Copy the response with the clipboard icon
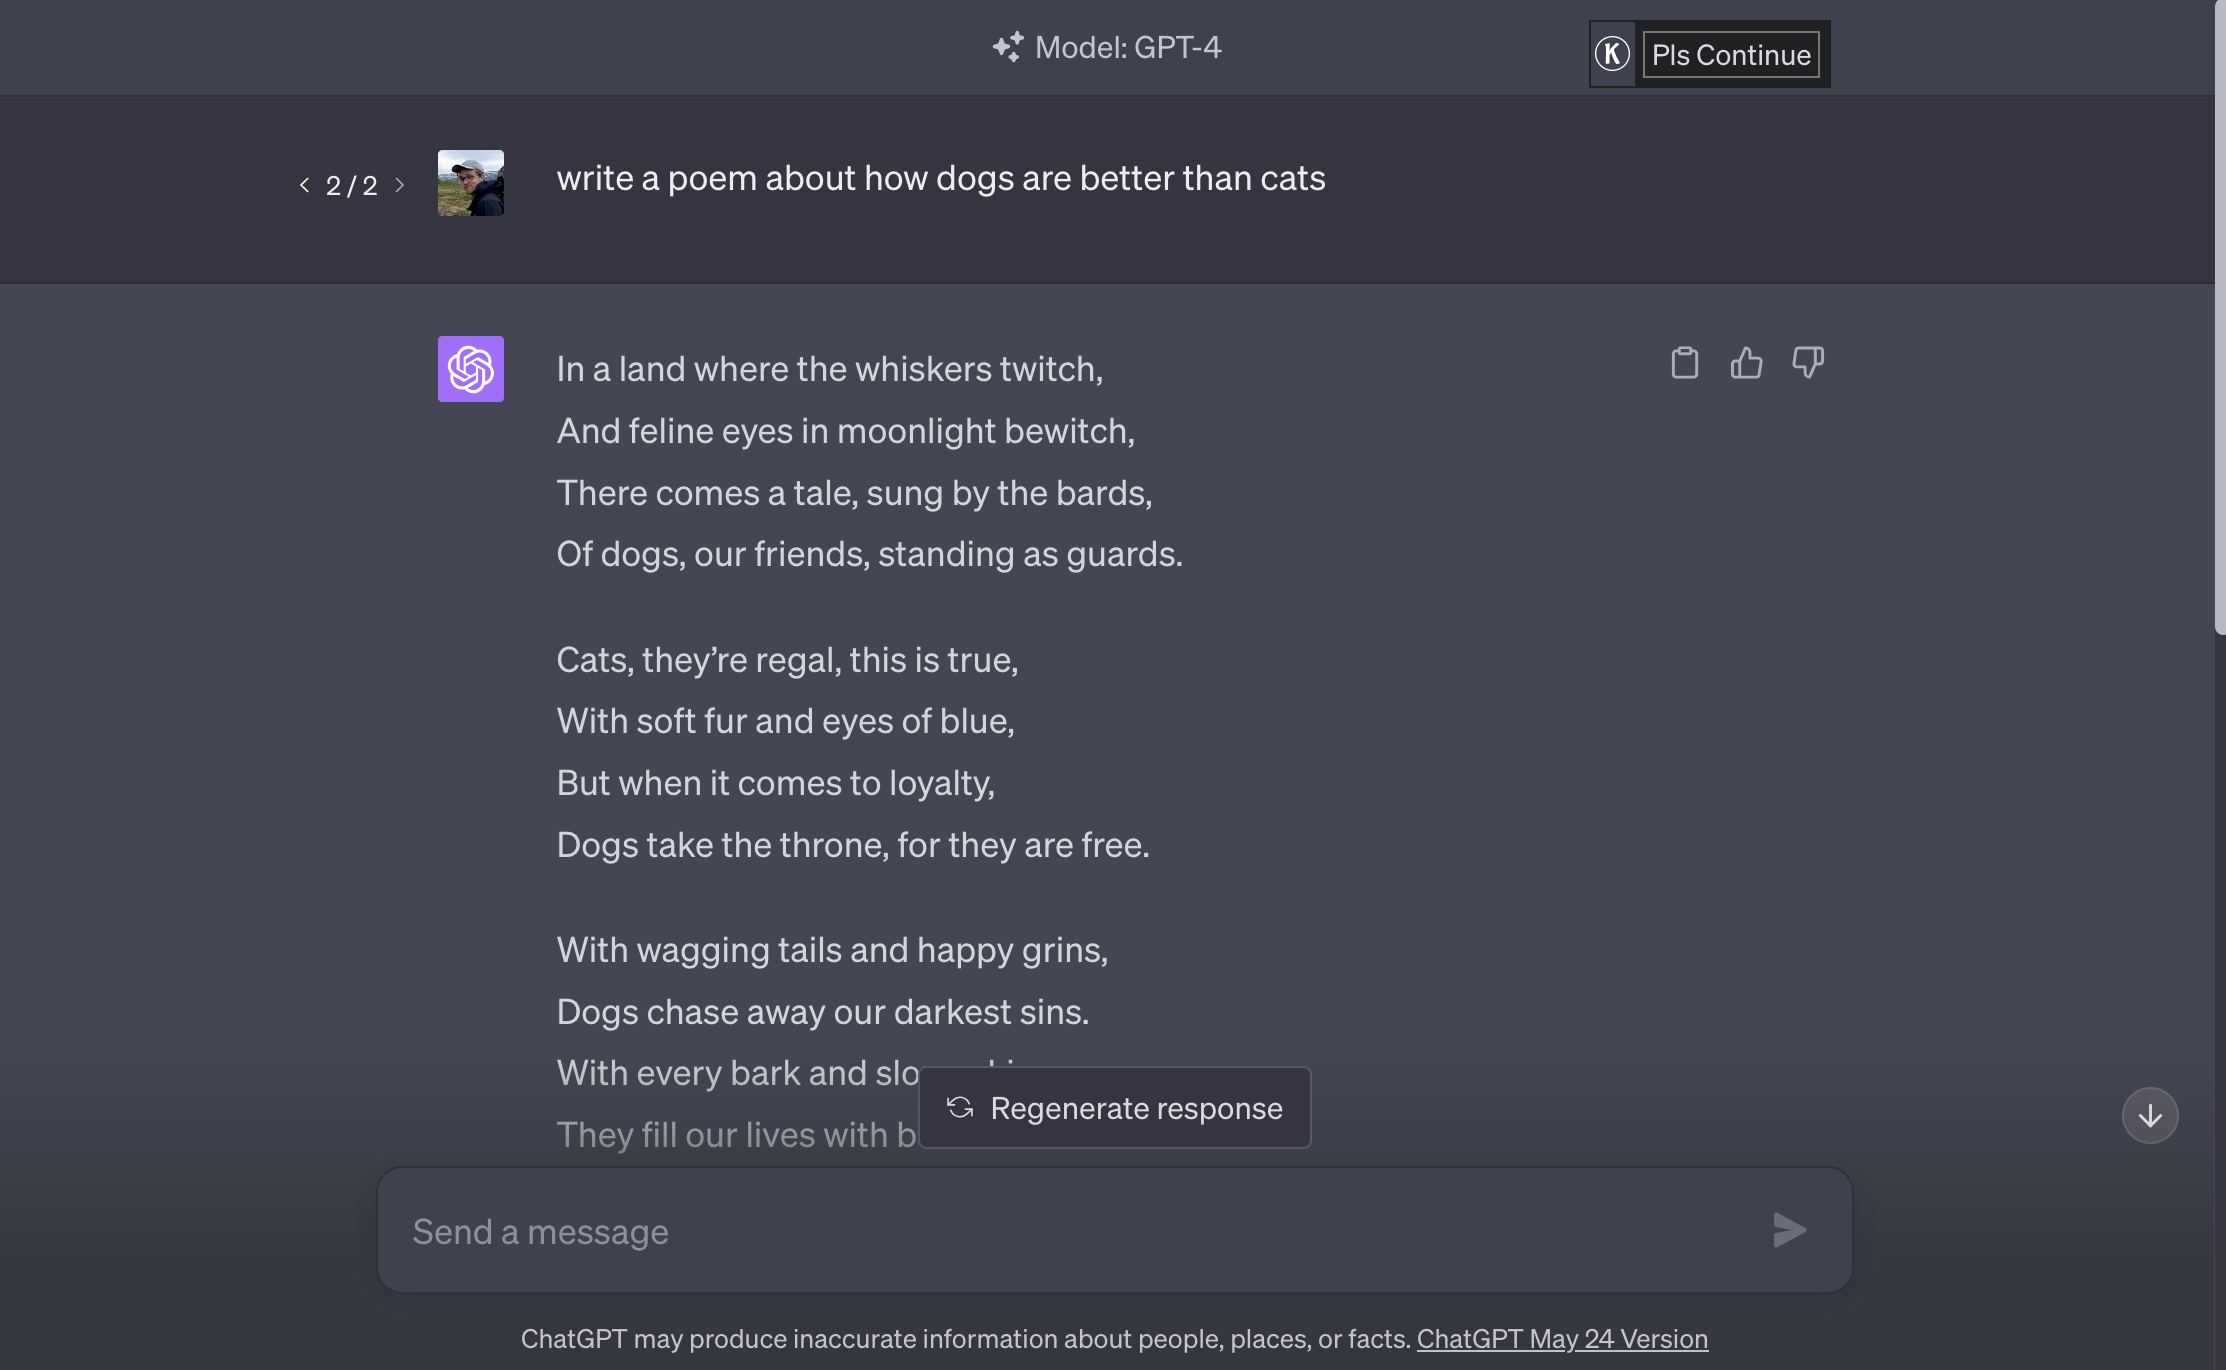 (x=1685, y=362)
